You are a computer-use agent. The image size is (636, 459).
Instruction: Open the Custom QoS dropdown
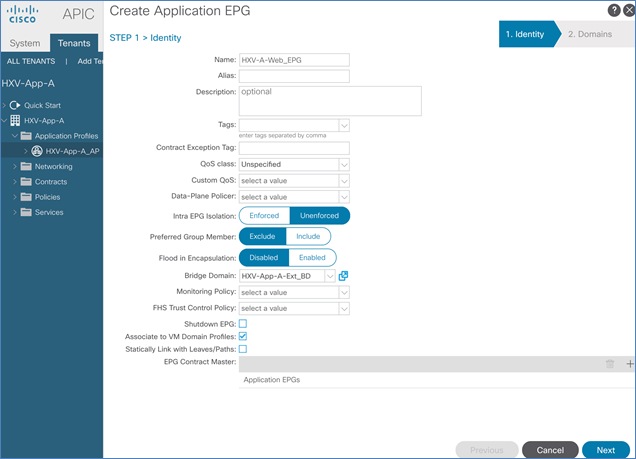point(344,181)
